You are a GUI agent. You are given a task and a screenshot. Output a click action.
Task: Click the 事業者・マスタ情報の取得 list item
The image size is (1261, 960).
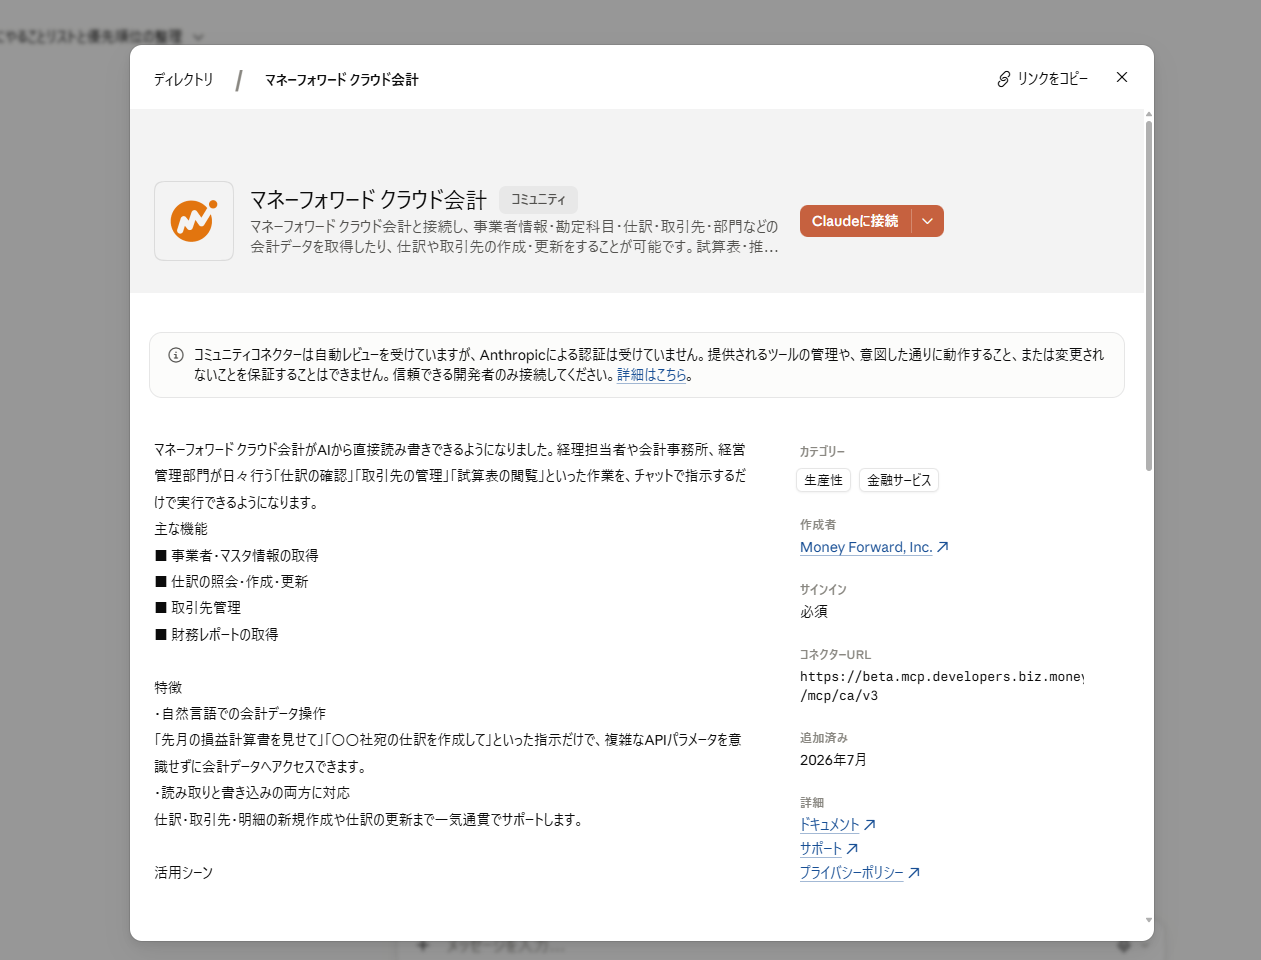coord(236,556)
